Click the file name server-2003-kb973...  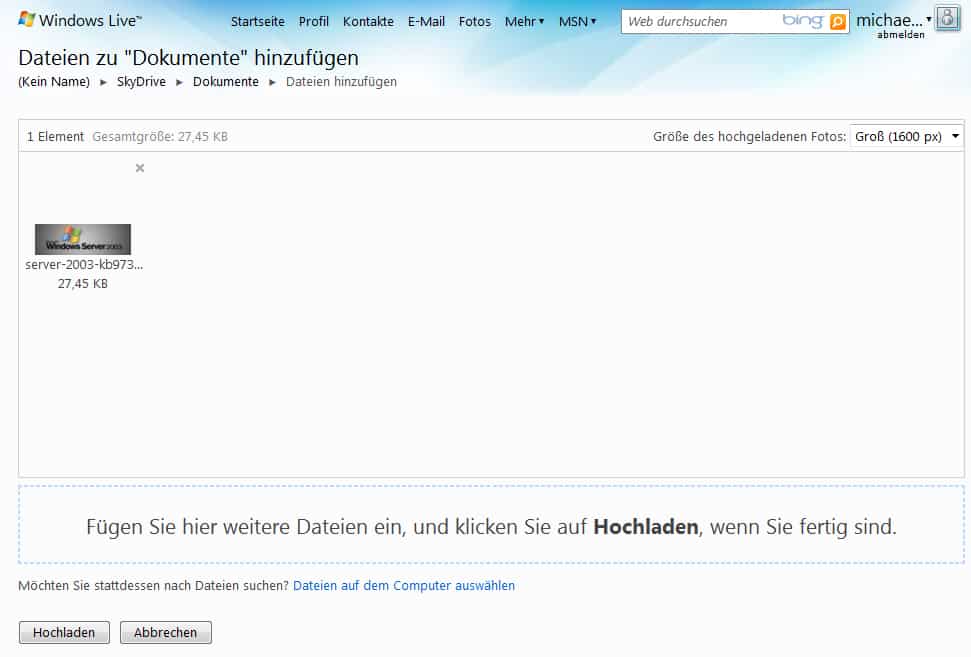[84, 264]
